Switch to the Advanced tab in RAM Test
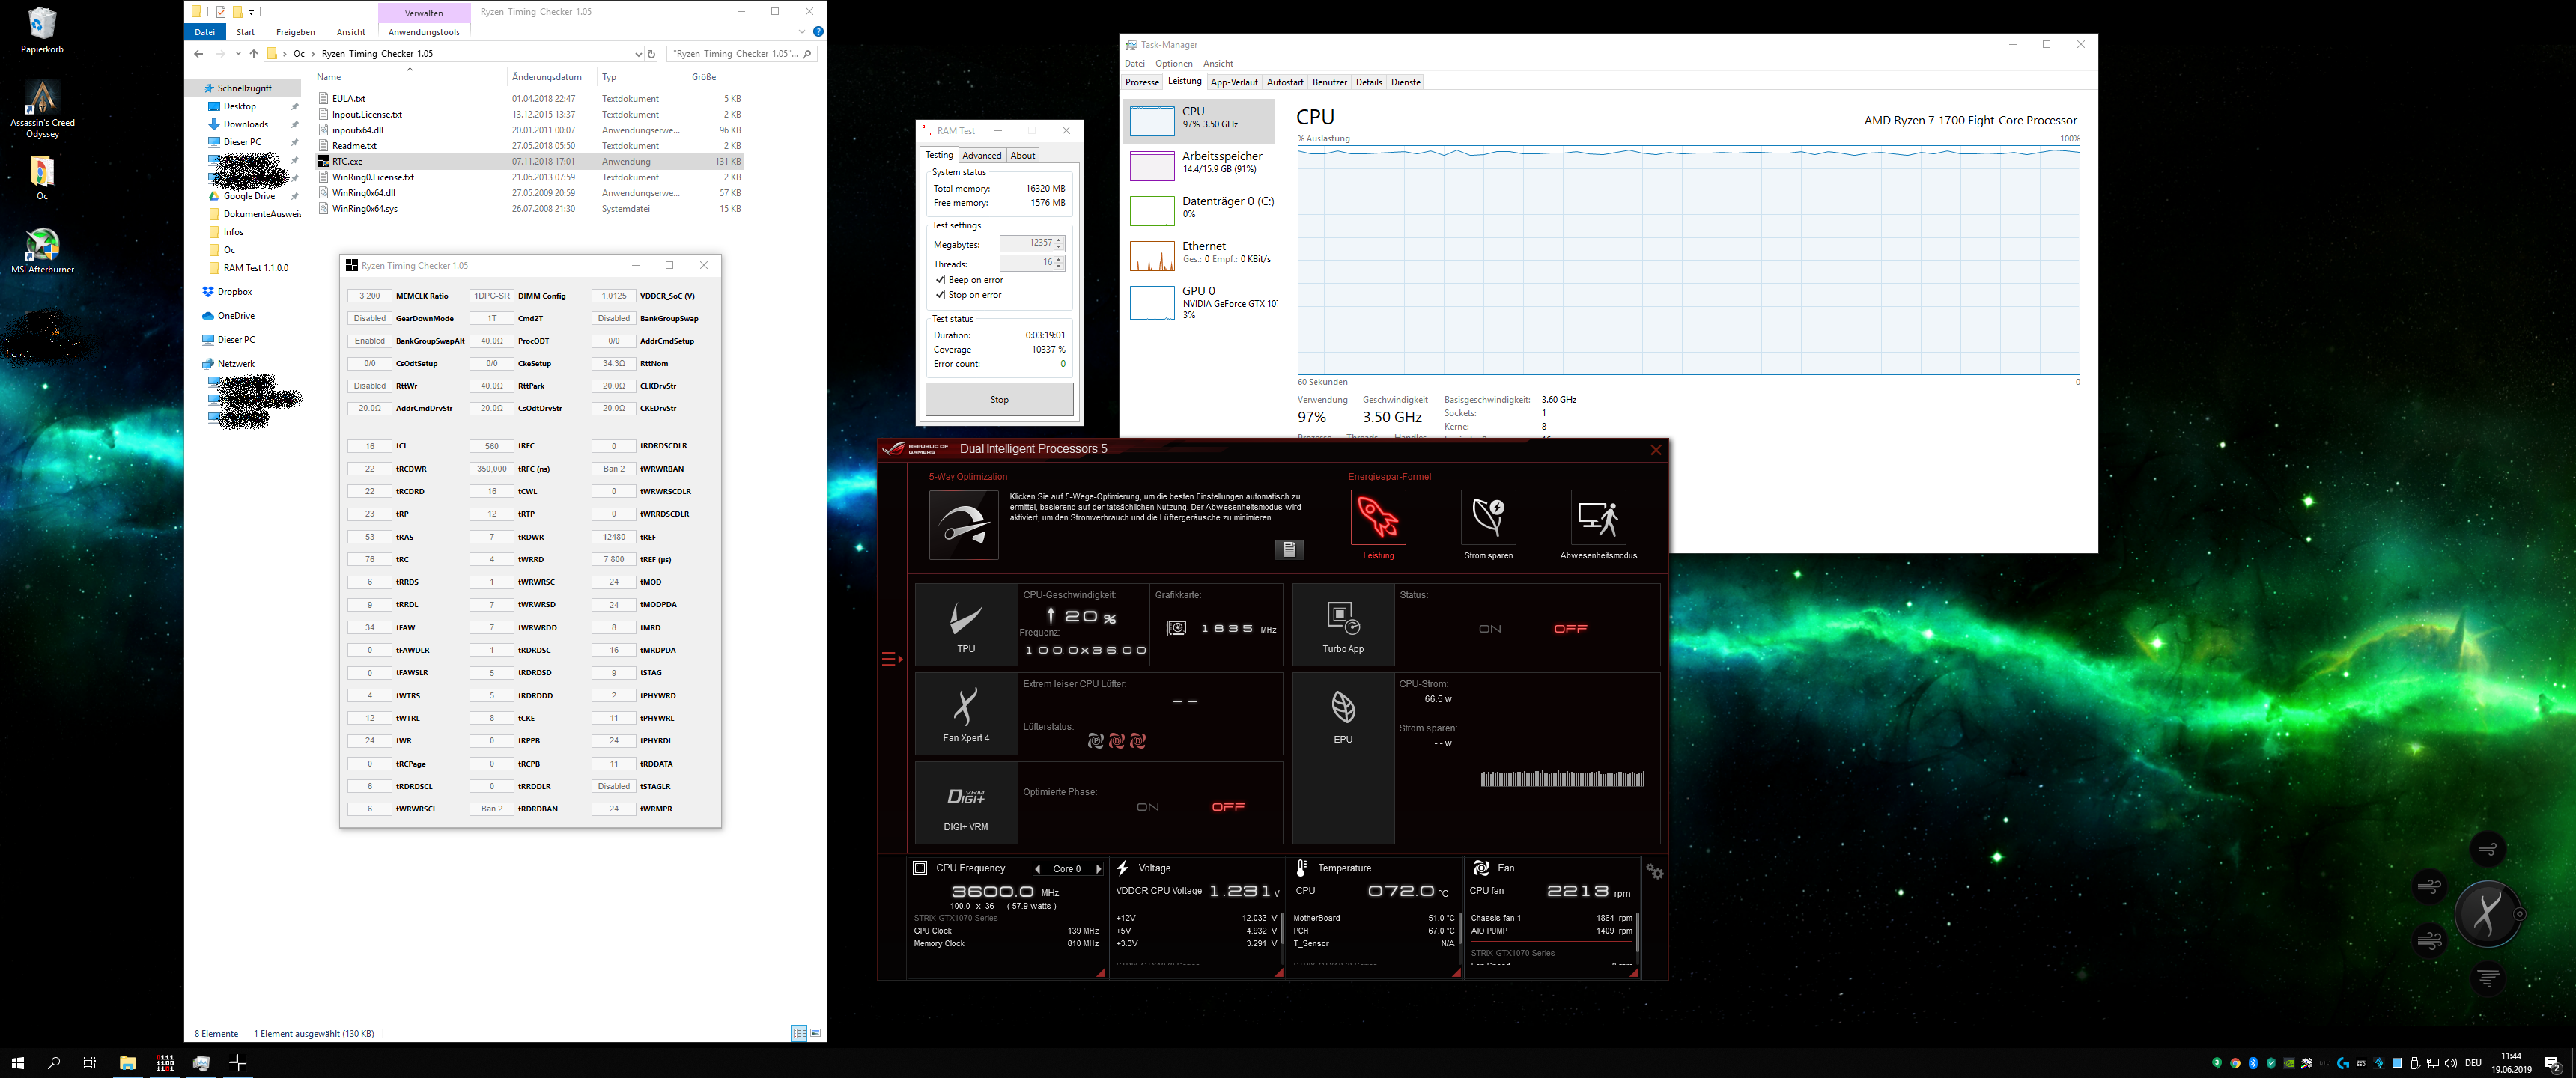 coord(981,155)
